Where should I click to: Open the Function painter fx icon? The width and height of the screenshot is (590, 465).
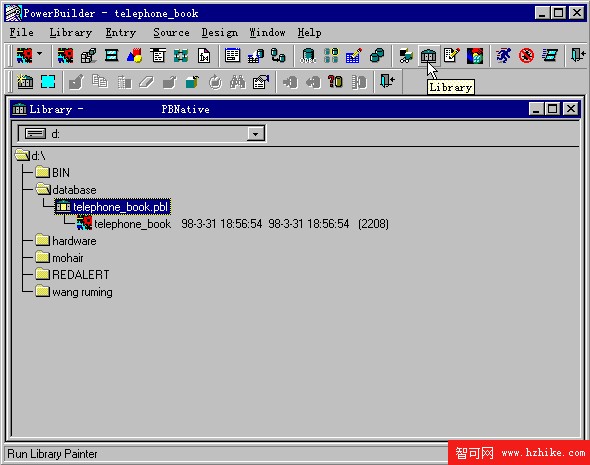point(204,56)
